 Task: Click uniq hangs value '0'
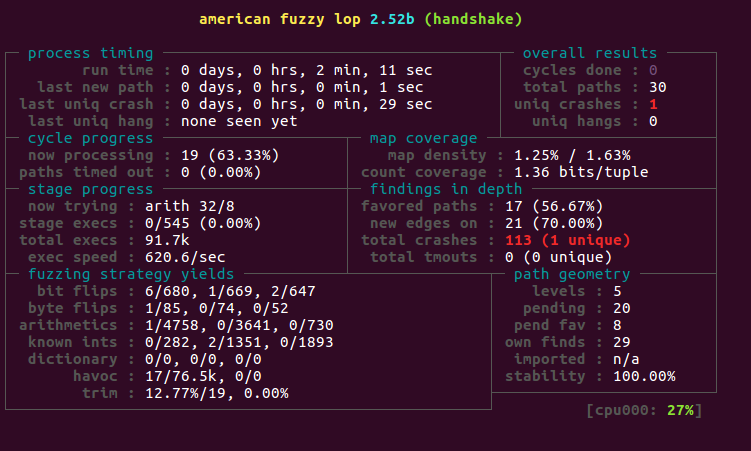pos(653,121)
